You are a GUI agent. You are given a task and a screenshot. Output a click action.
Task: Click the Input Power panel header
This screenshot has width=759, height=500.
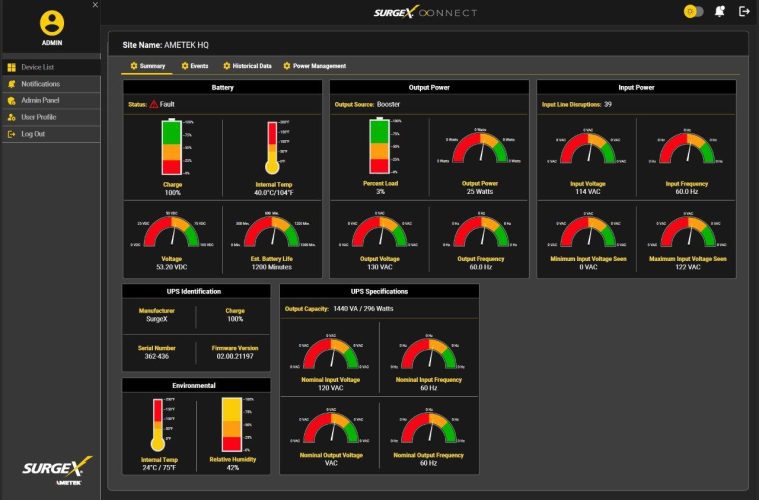click(636, 87)
